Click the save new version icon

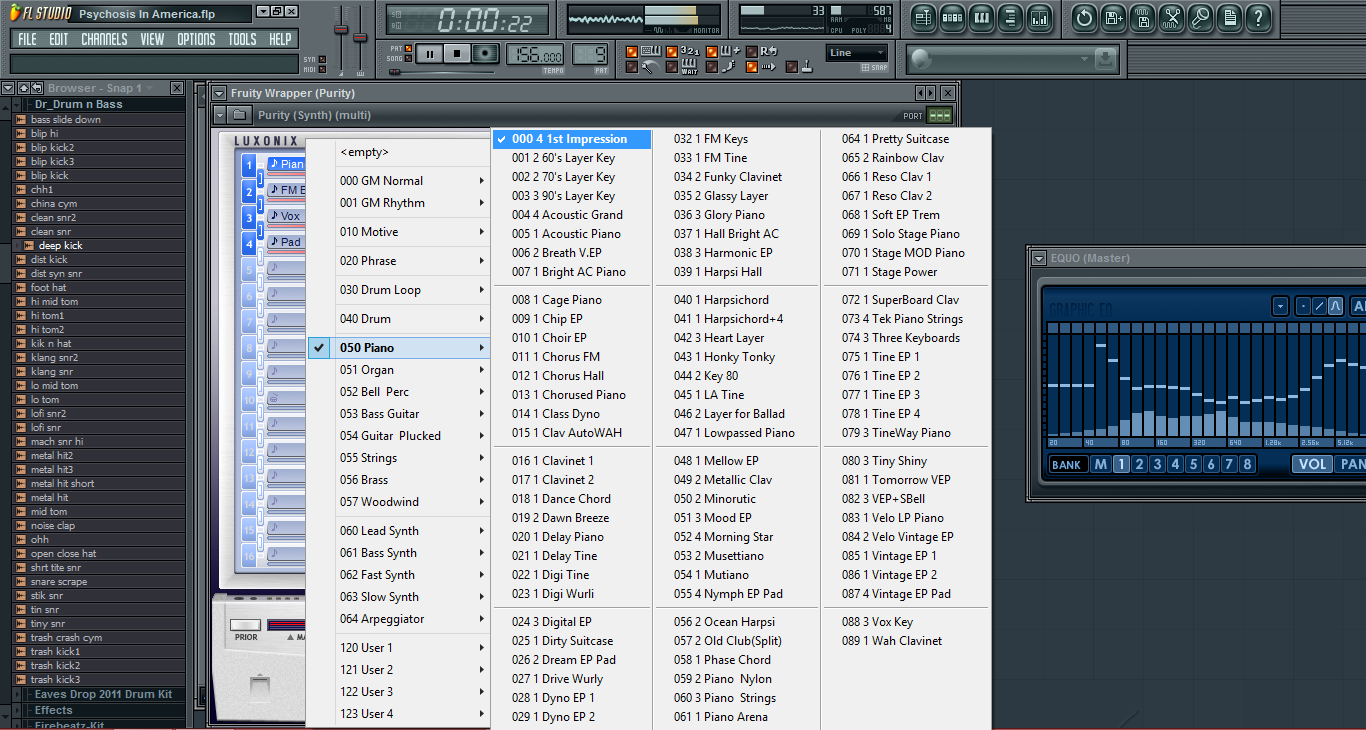coord(1113,18)
